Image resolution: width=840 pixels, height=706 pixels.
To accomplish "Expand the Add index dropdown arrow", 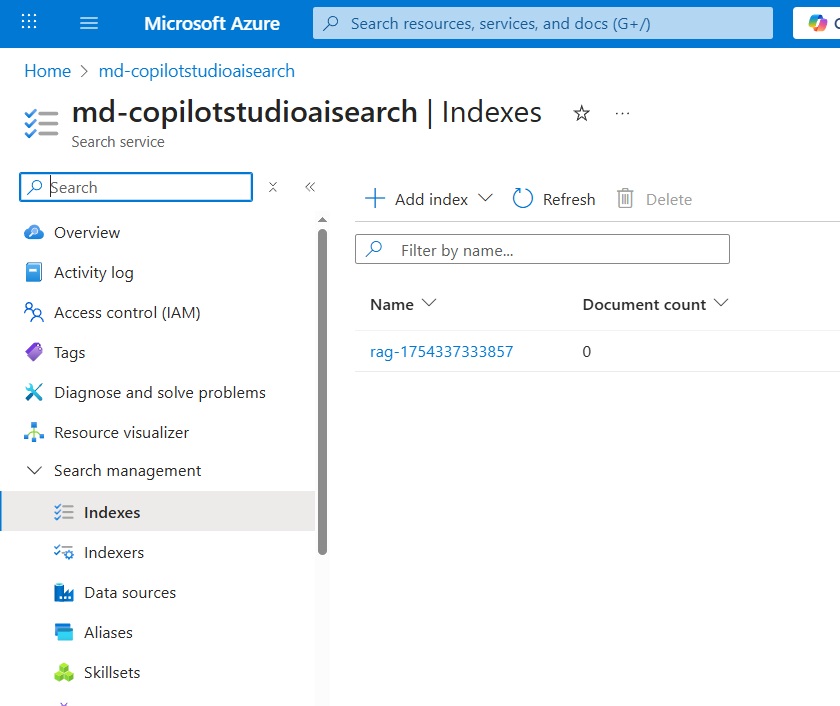I will tap(485, 198).
